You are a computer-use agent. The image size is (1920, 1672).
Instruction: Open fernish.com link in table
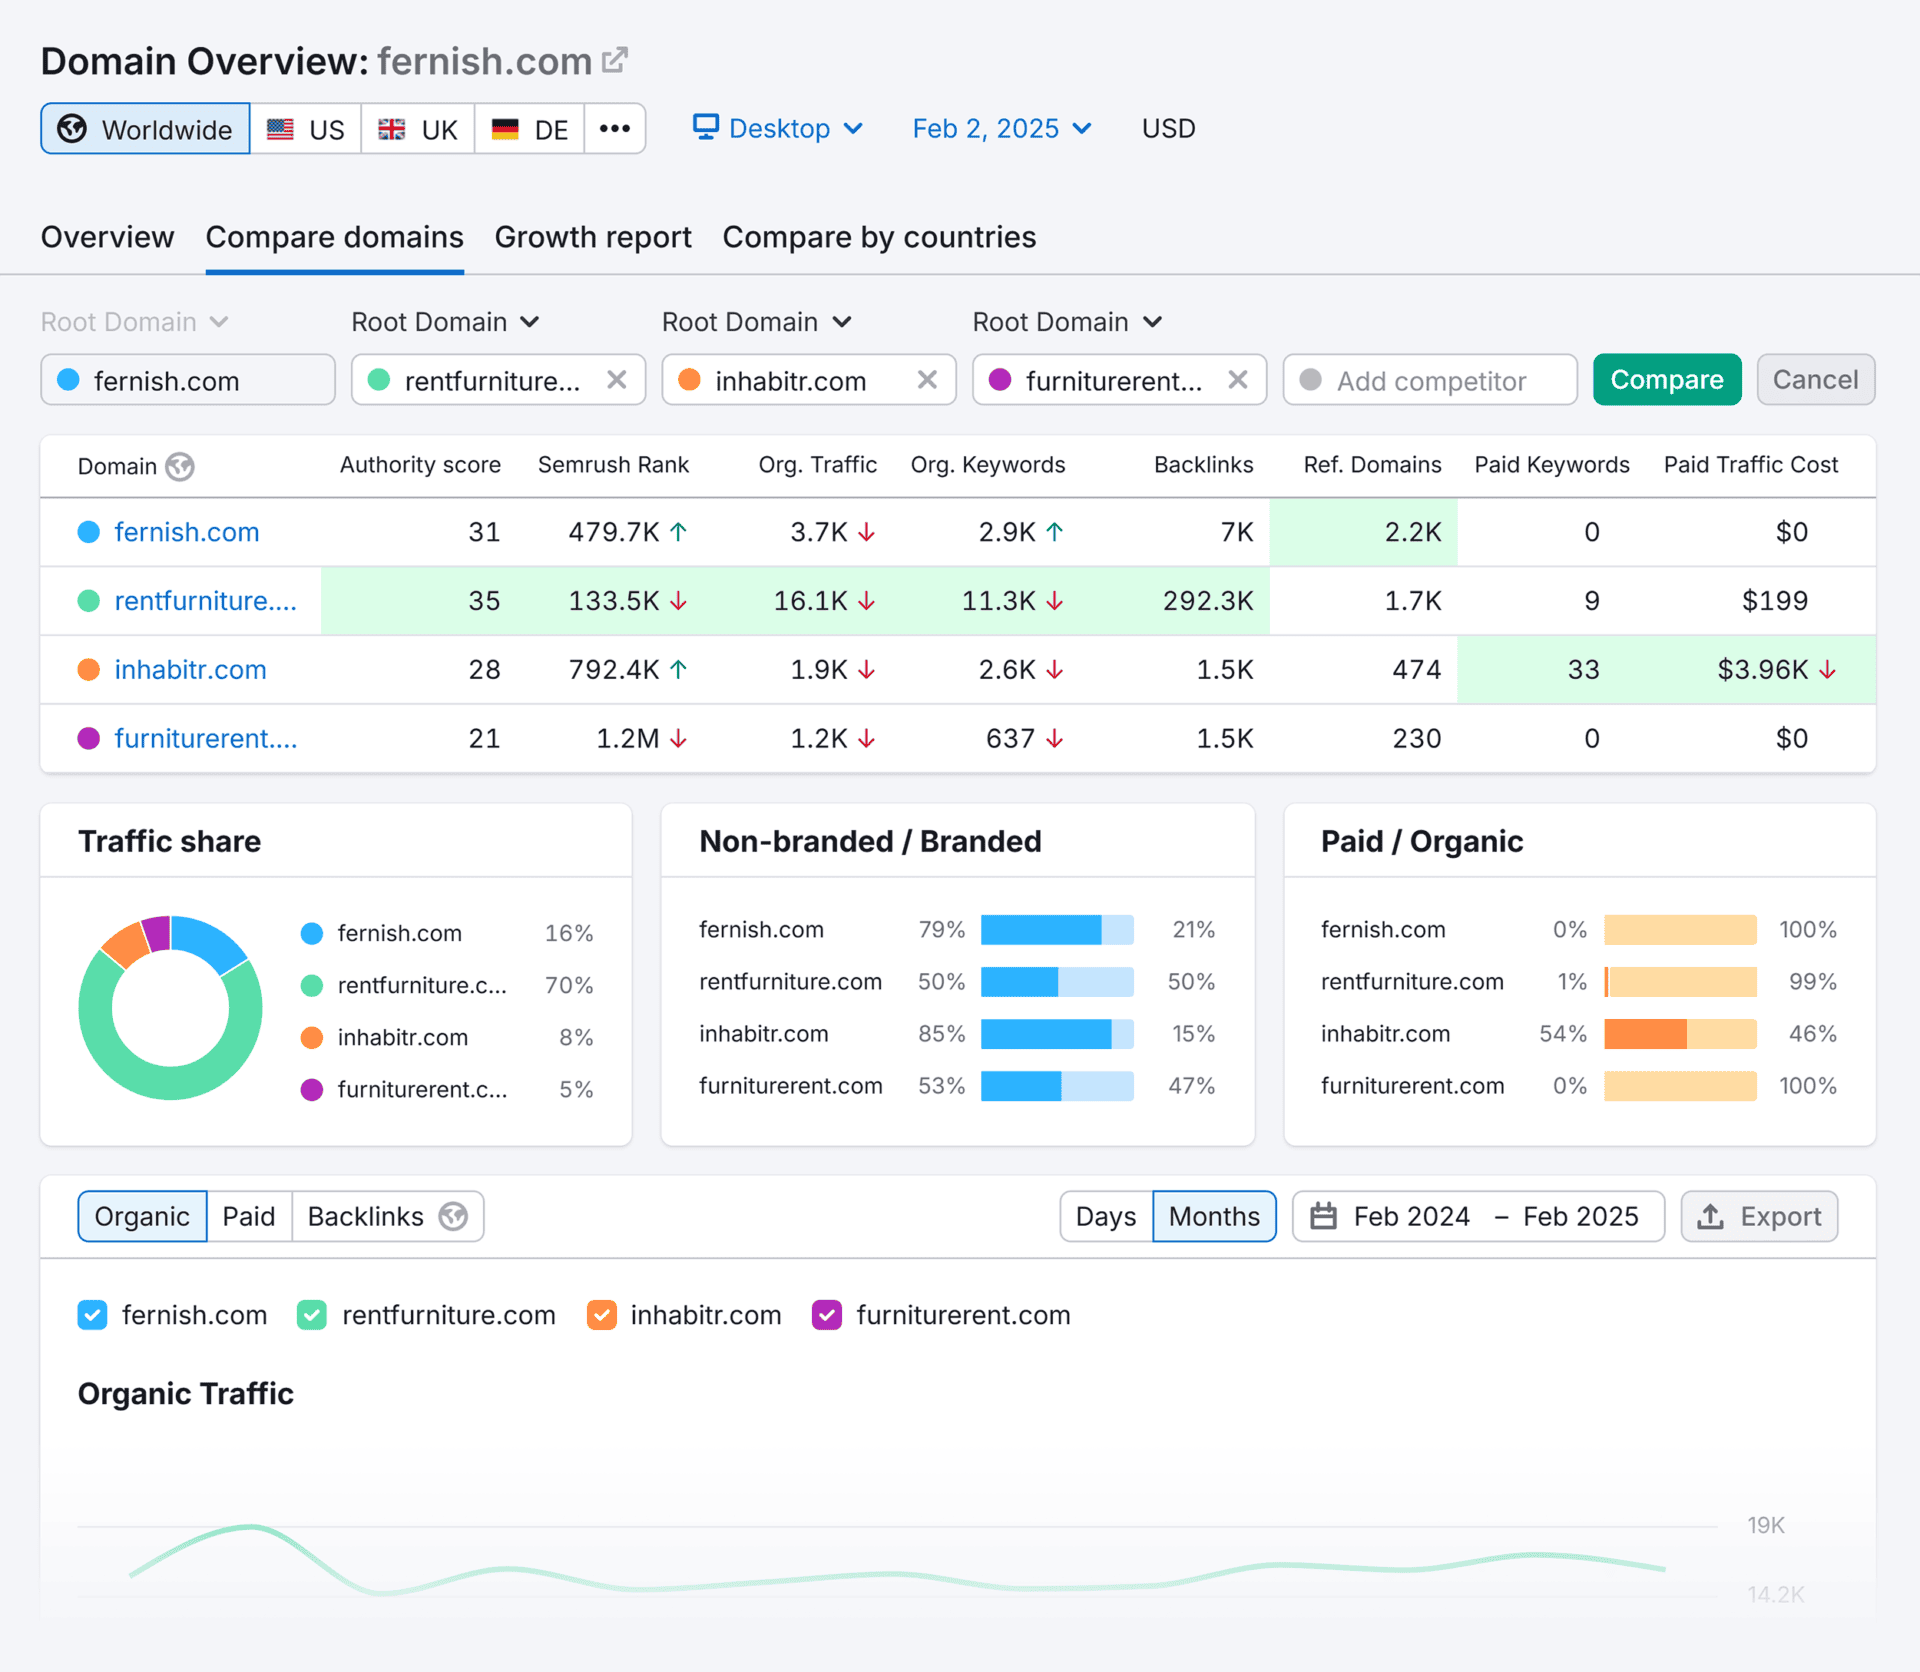click(x=187, y=532)
